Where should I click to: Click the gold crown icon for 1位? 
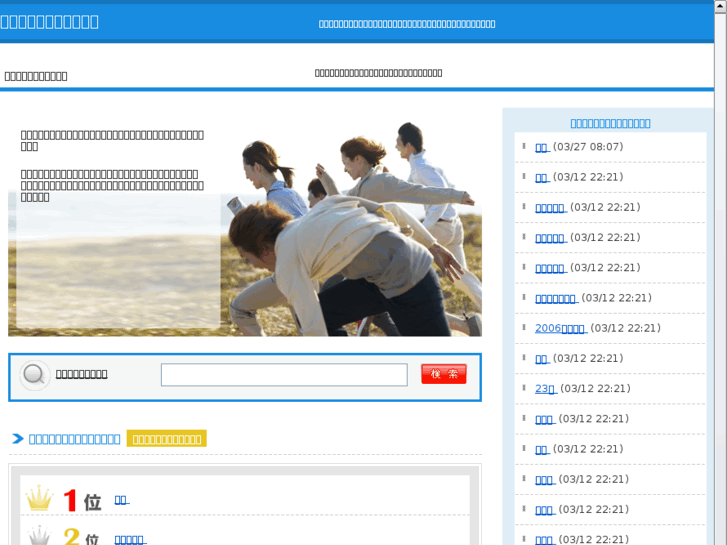(39, 498)
